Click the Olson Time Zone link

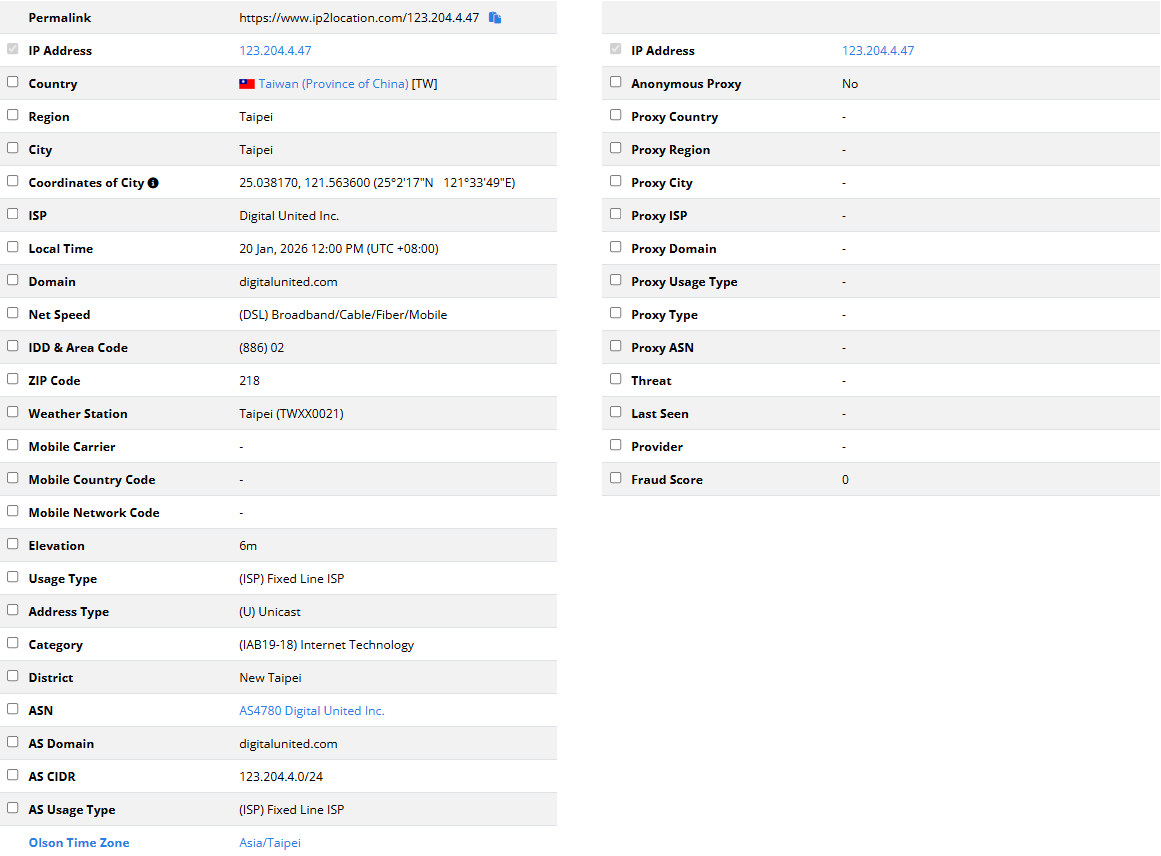79,843
